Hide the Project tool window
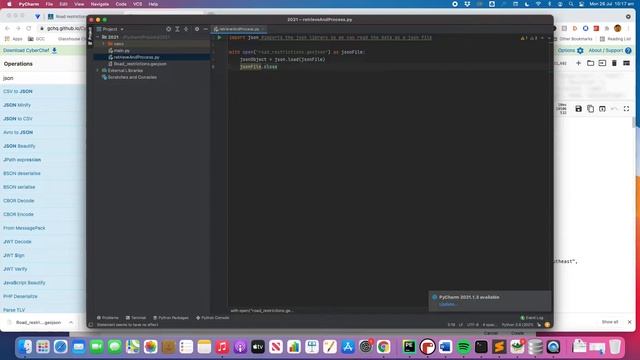This screenshot has height=360, width=640. tap(205, 29)
